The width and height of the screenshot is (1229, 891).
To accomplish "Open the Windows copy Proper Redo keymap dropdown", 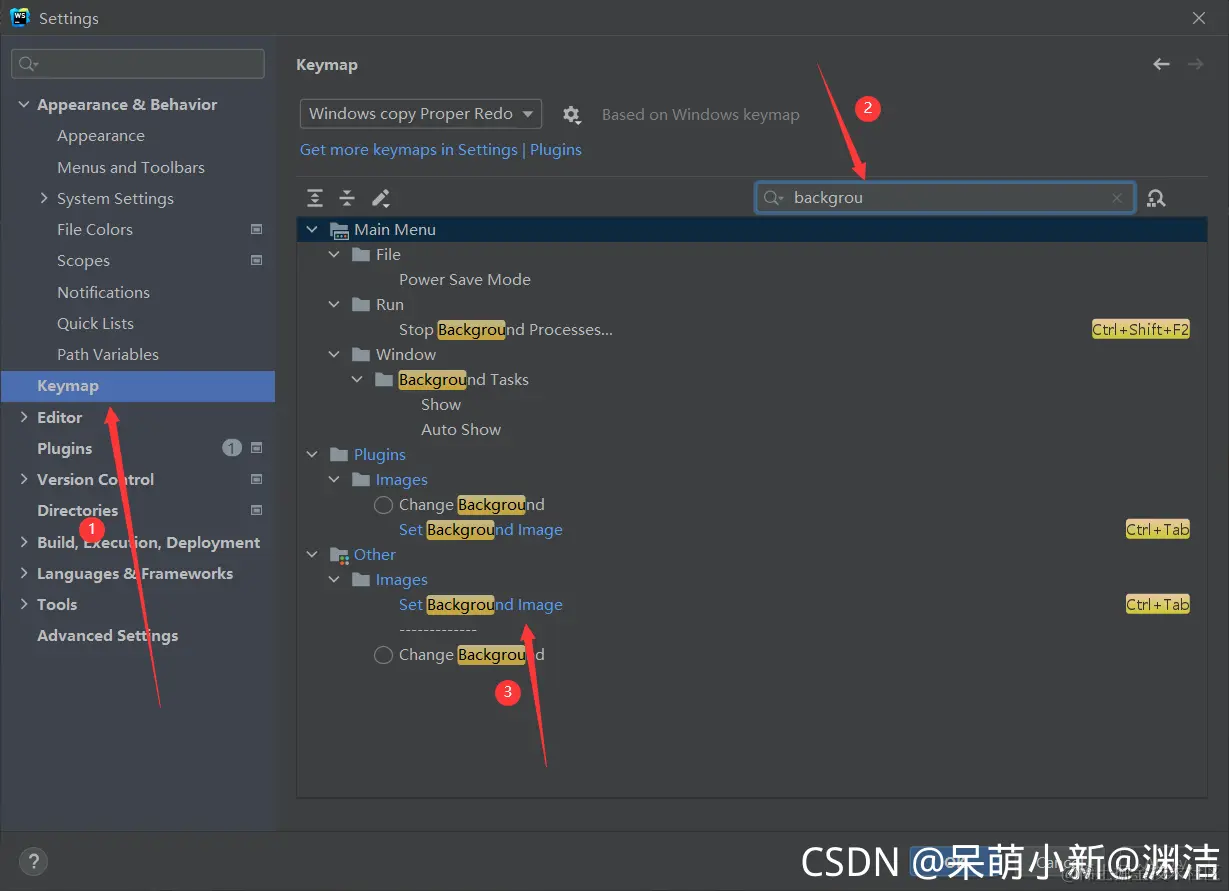I will [421, 114].
